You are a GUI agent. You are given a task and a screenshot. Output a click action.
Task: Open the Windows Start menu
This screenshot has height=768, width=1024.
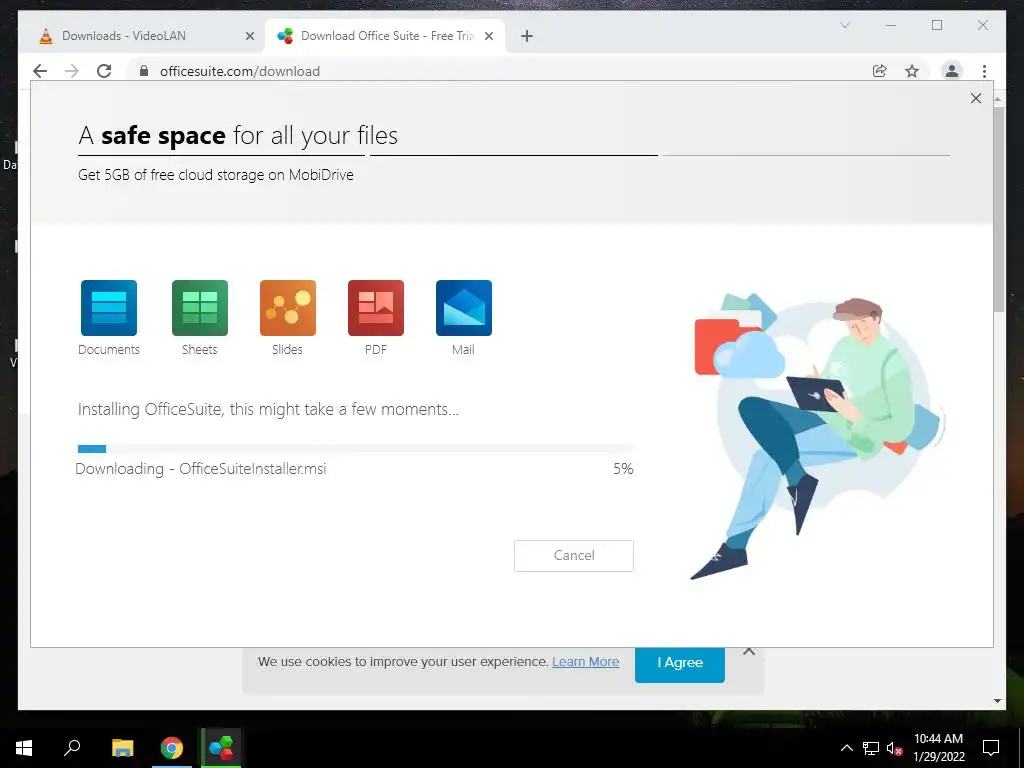24,748
